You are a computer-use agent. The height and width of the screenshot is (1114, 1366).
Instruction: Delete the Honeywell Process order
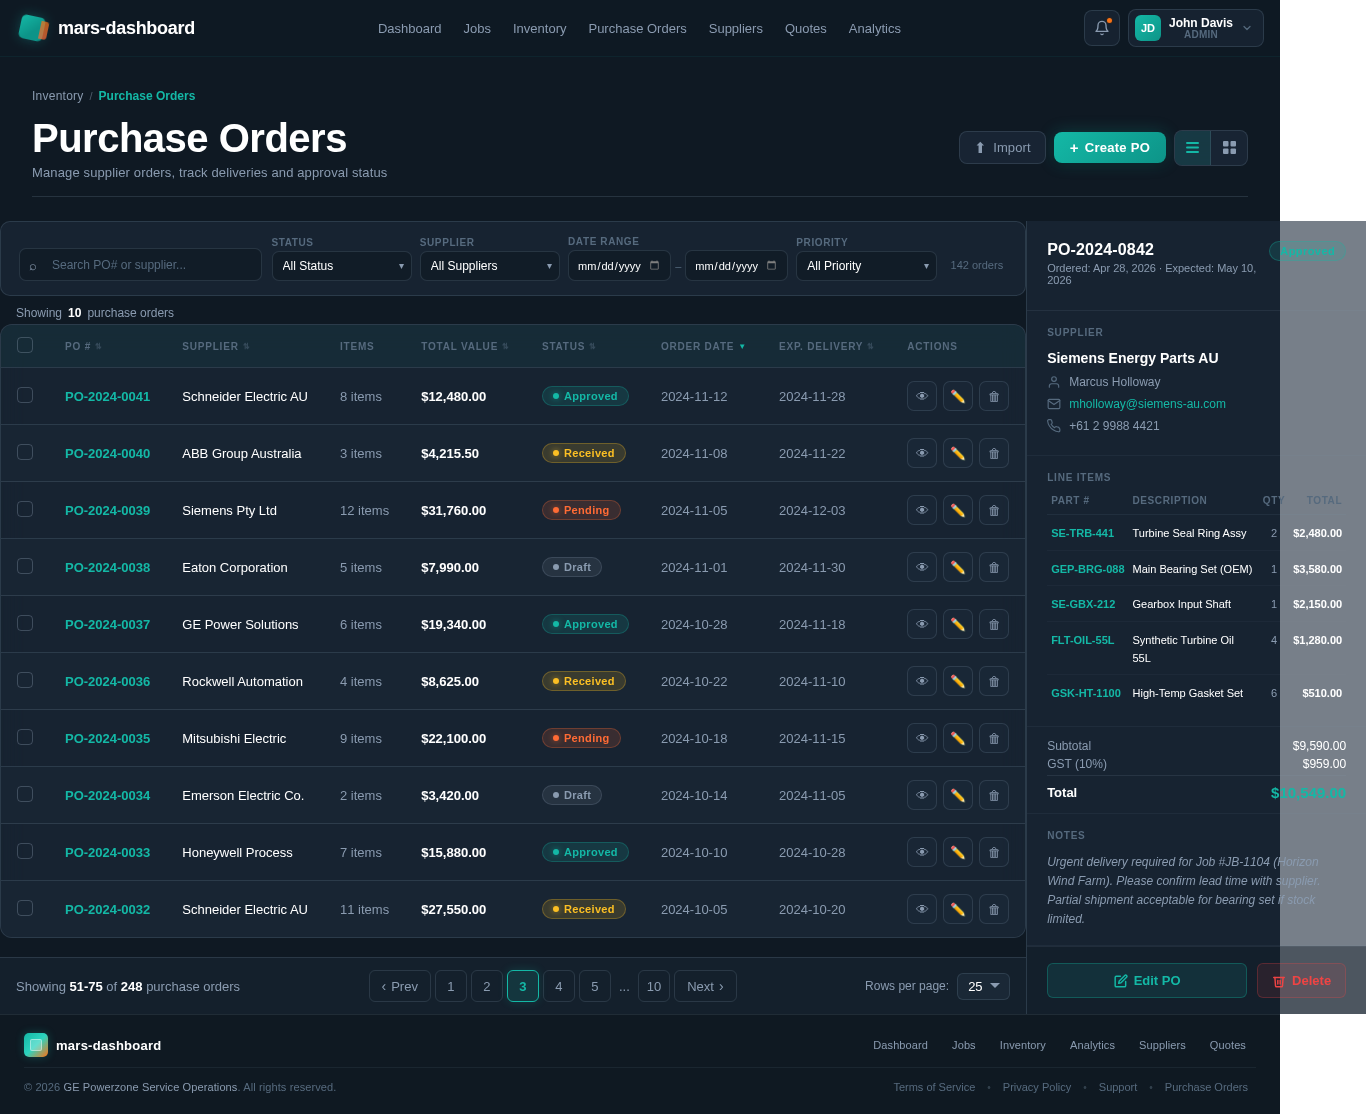tap(994, 852)
